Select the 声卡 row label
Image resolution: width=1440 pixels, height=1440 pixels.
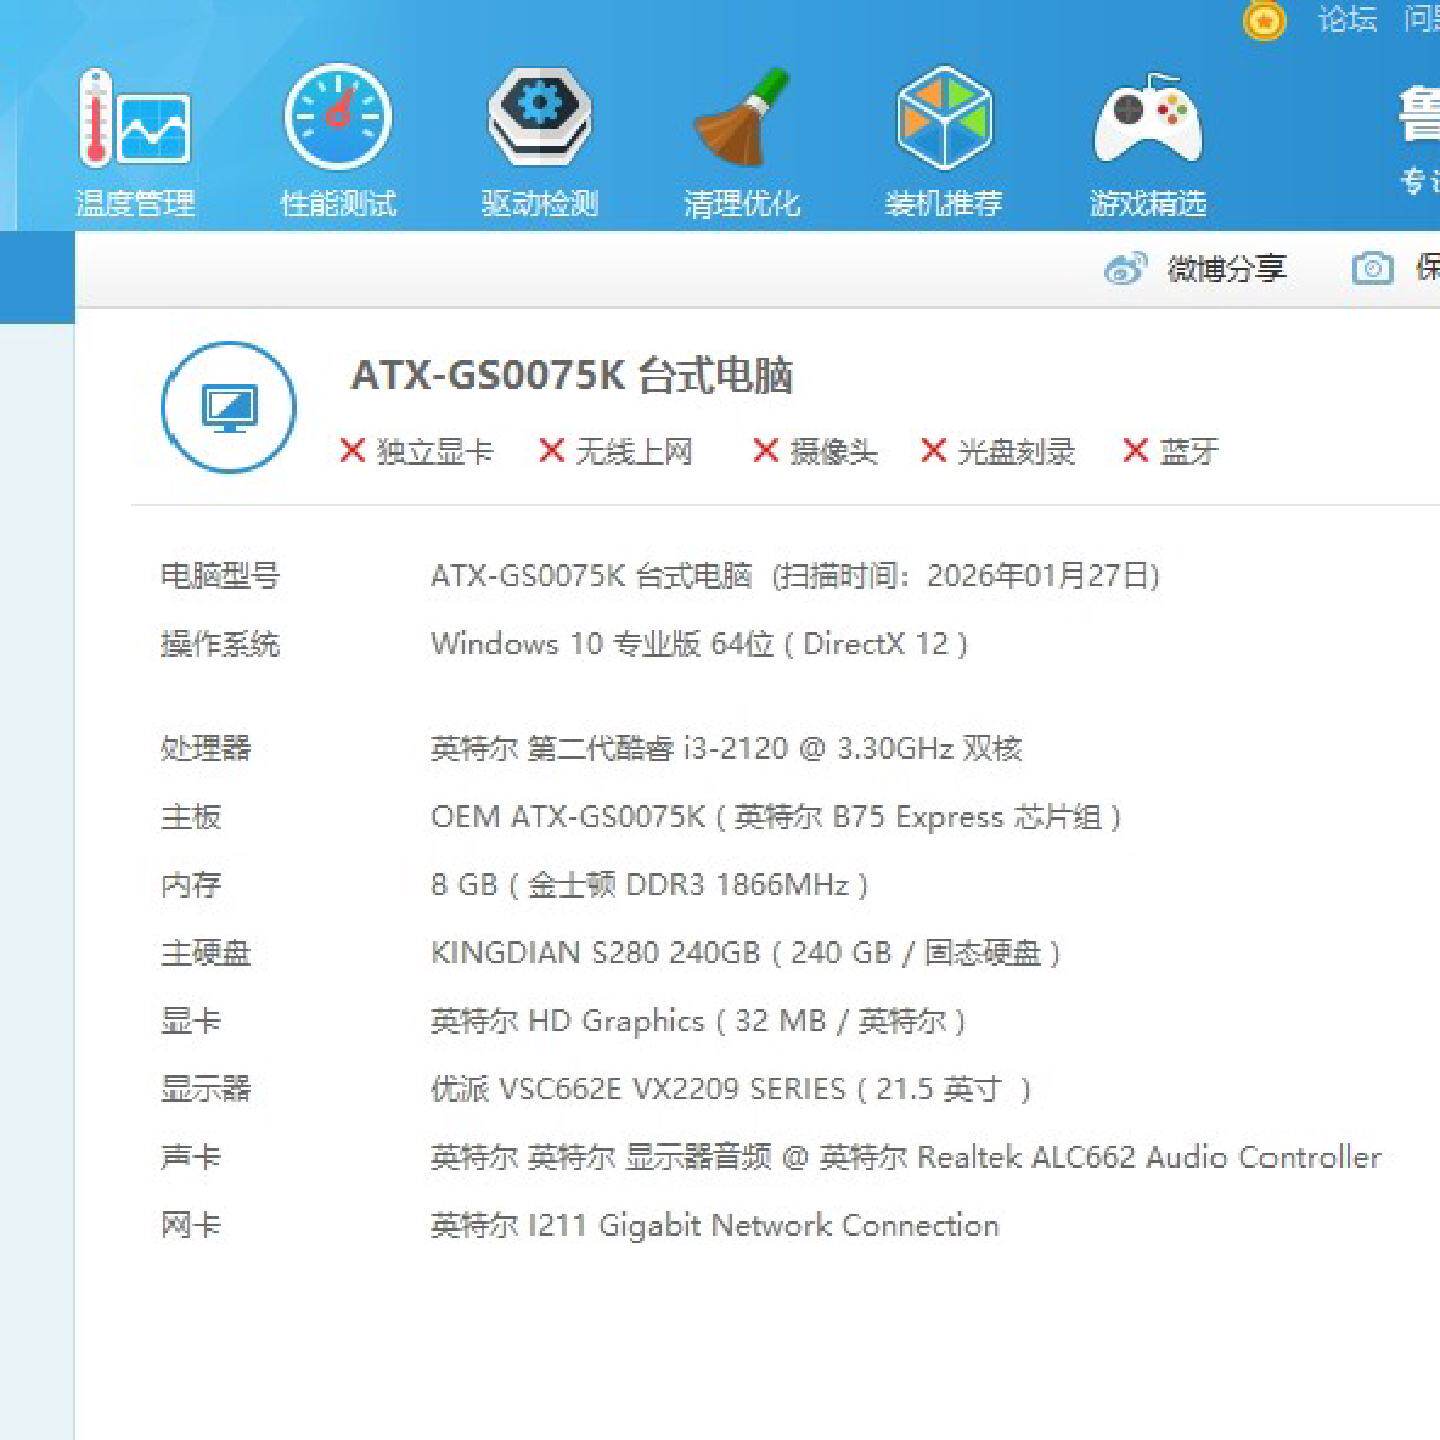191,1157
